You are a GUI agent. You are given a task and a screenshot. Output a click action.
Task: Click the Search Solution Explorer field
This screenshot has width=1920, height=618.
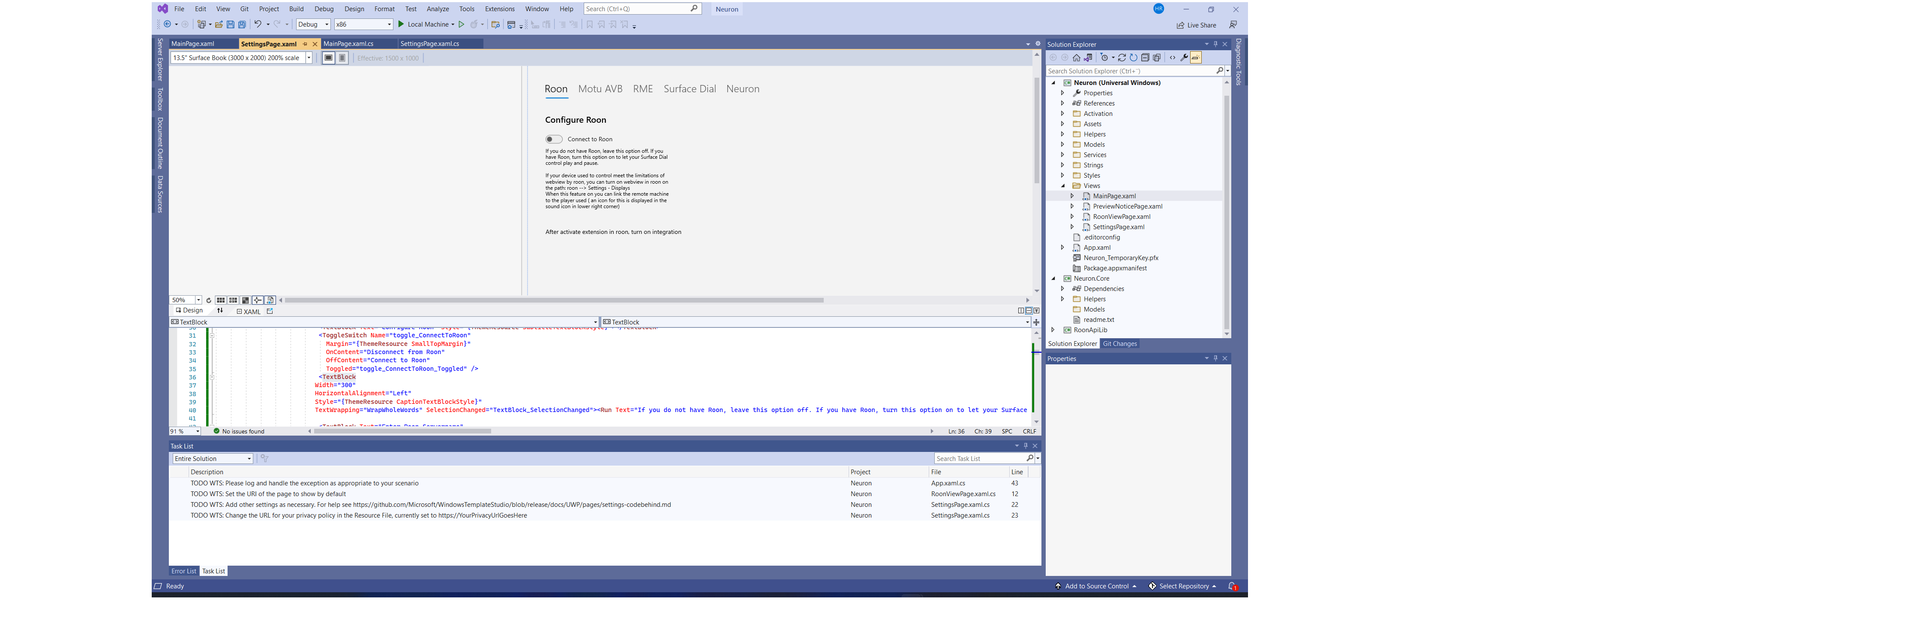(x=1134, y=71)
